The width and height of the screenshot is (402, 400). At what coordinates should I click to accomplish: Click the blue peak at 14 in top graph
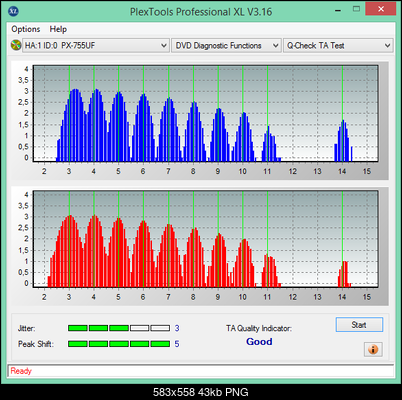pos(343,141)
